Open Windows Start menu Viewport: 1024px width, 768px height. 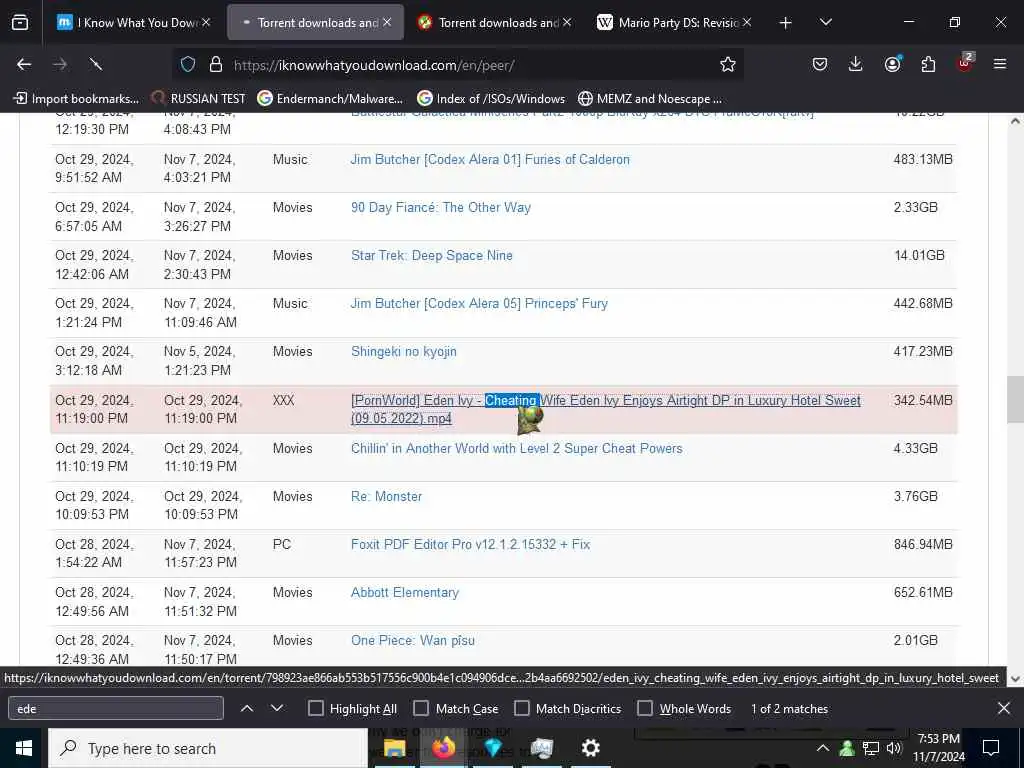[24, 748]
